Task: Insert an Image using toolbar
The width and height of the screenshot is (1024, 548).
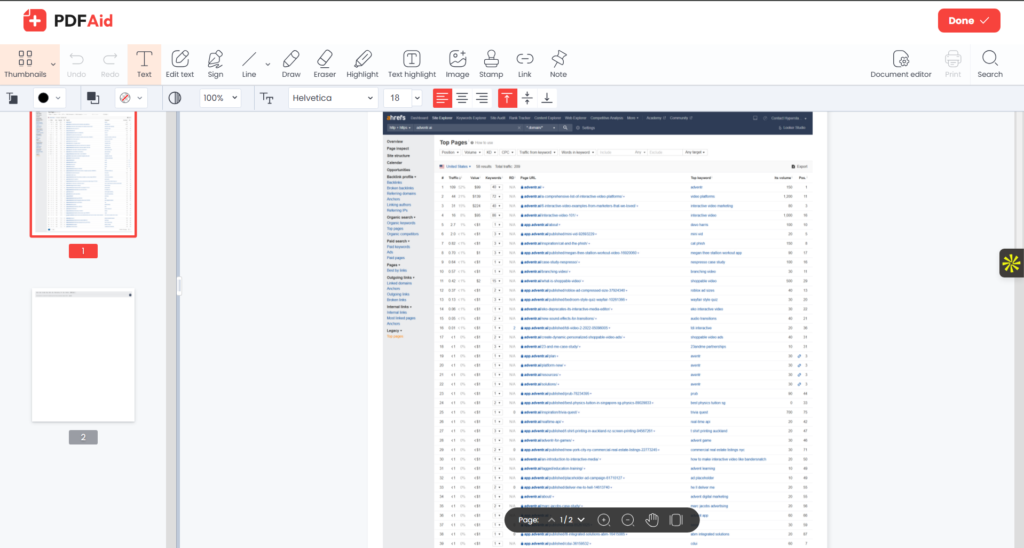Action: click(x=457, y=63)
